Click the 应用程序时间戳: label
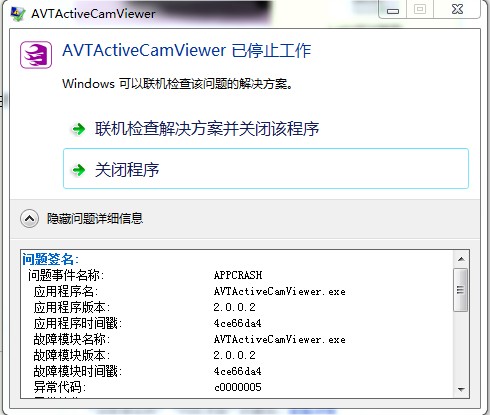 (x=78, y=323)
